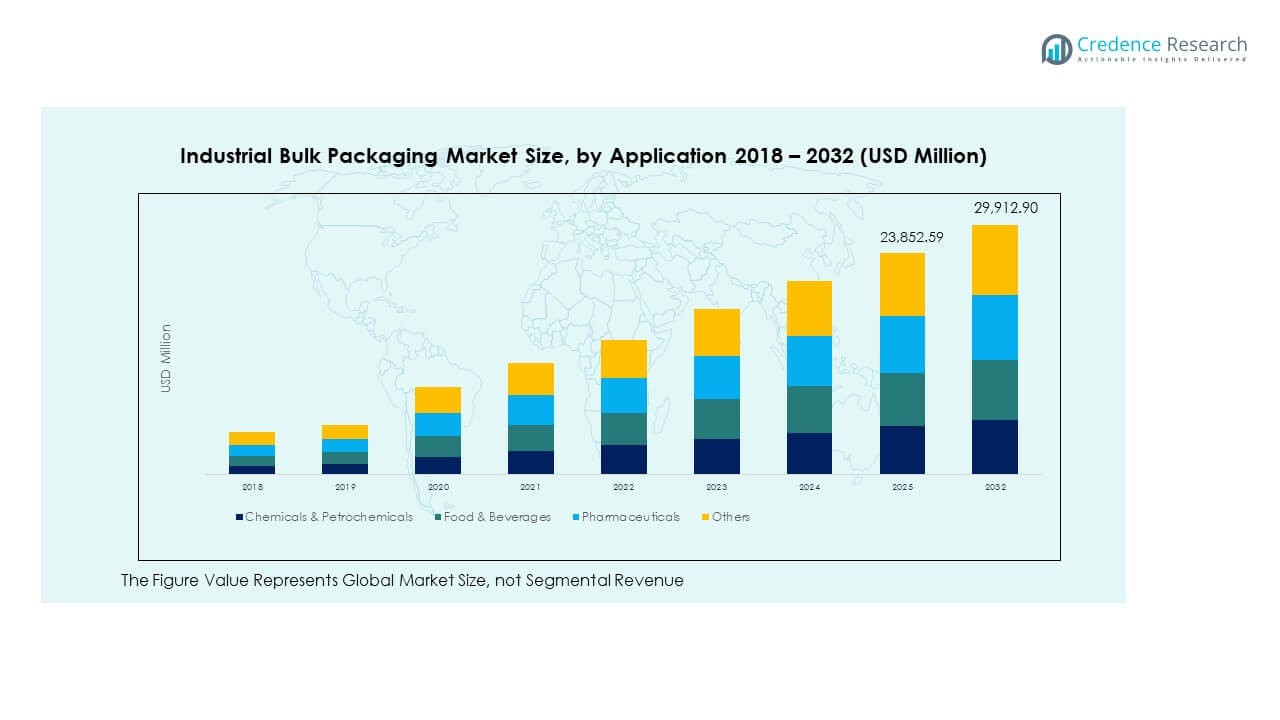Screen dimensions: 1280x720
Task: Click the 2022 year label on axis
Action: click(x=623, y=487)
